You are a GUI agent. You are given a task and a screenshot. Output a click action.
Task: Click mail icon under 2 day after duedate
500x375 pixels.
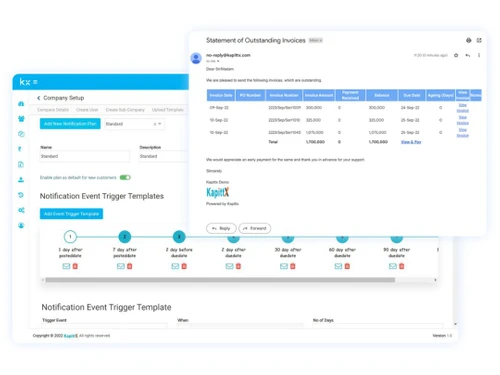(229, 266)
